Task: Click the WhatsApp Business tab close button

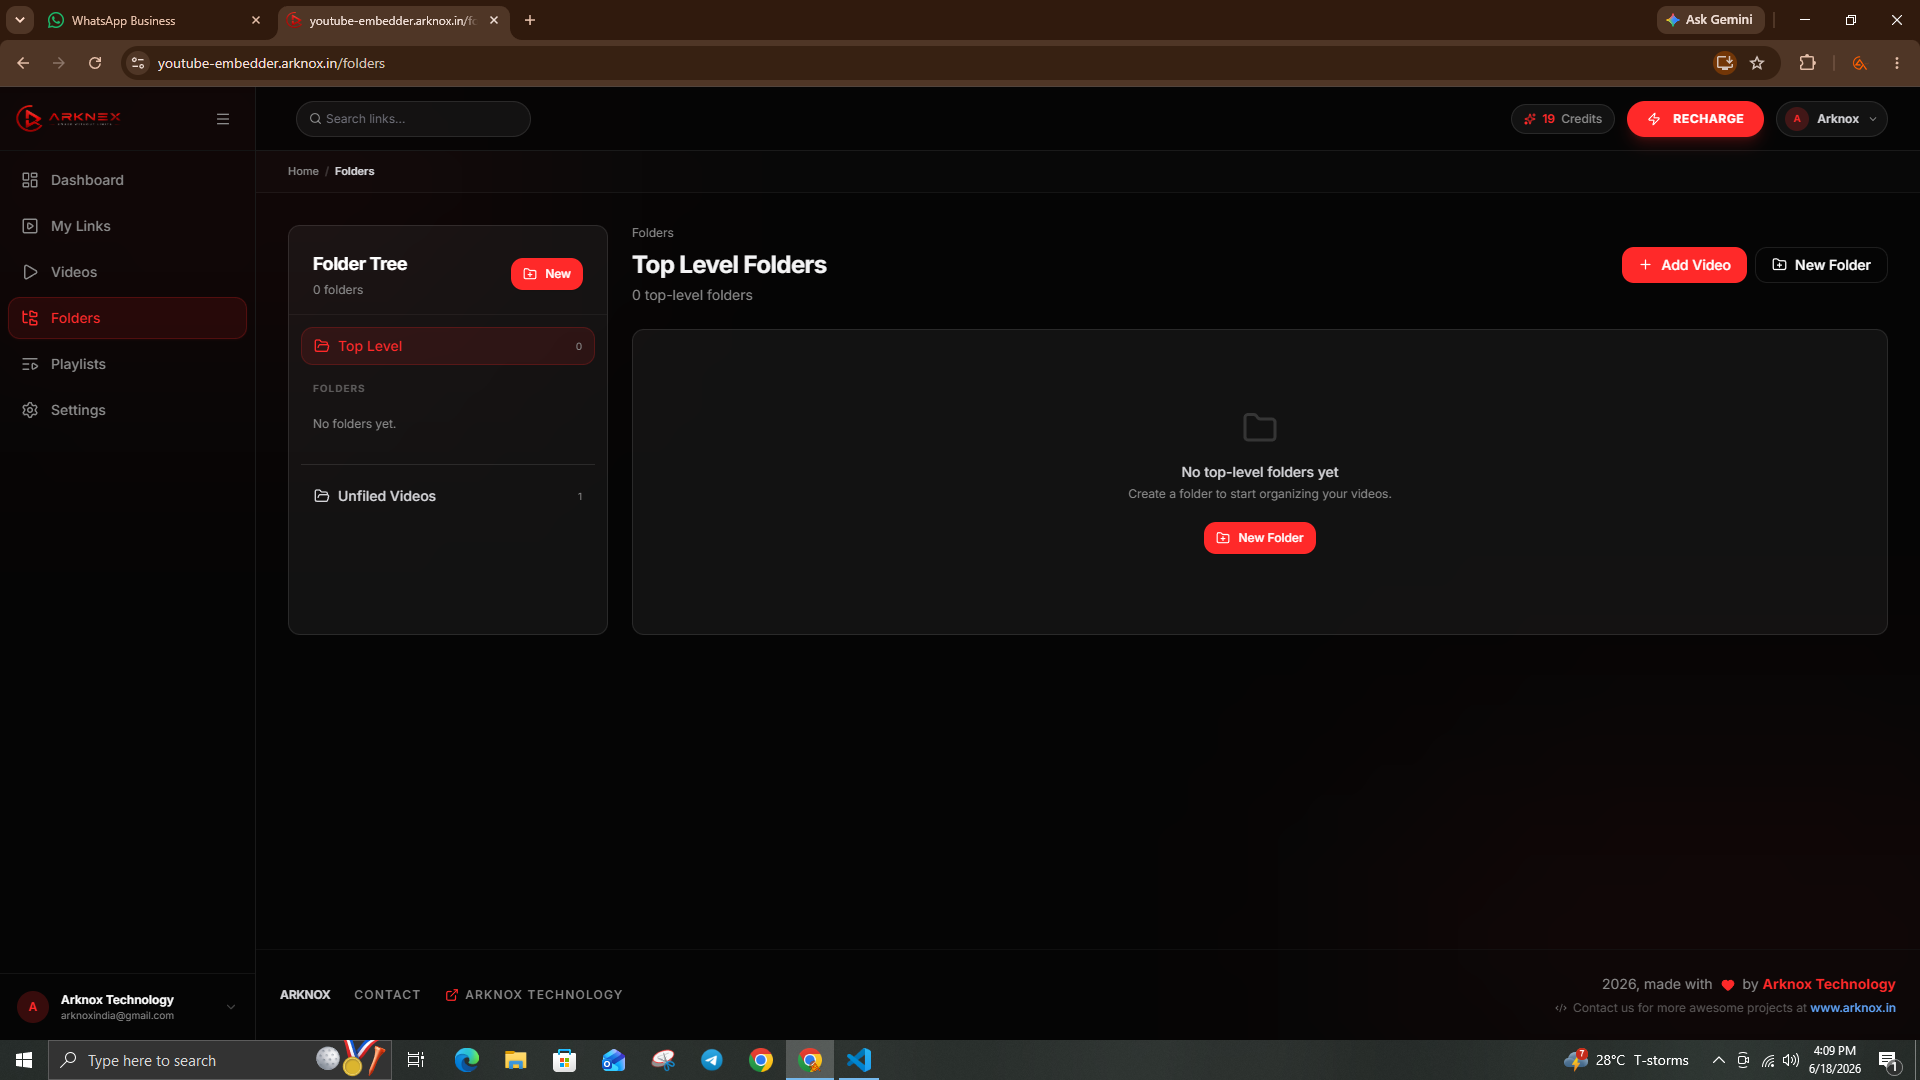Action: [256, 20]
